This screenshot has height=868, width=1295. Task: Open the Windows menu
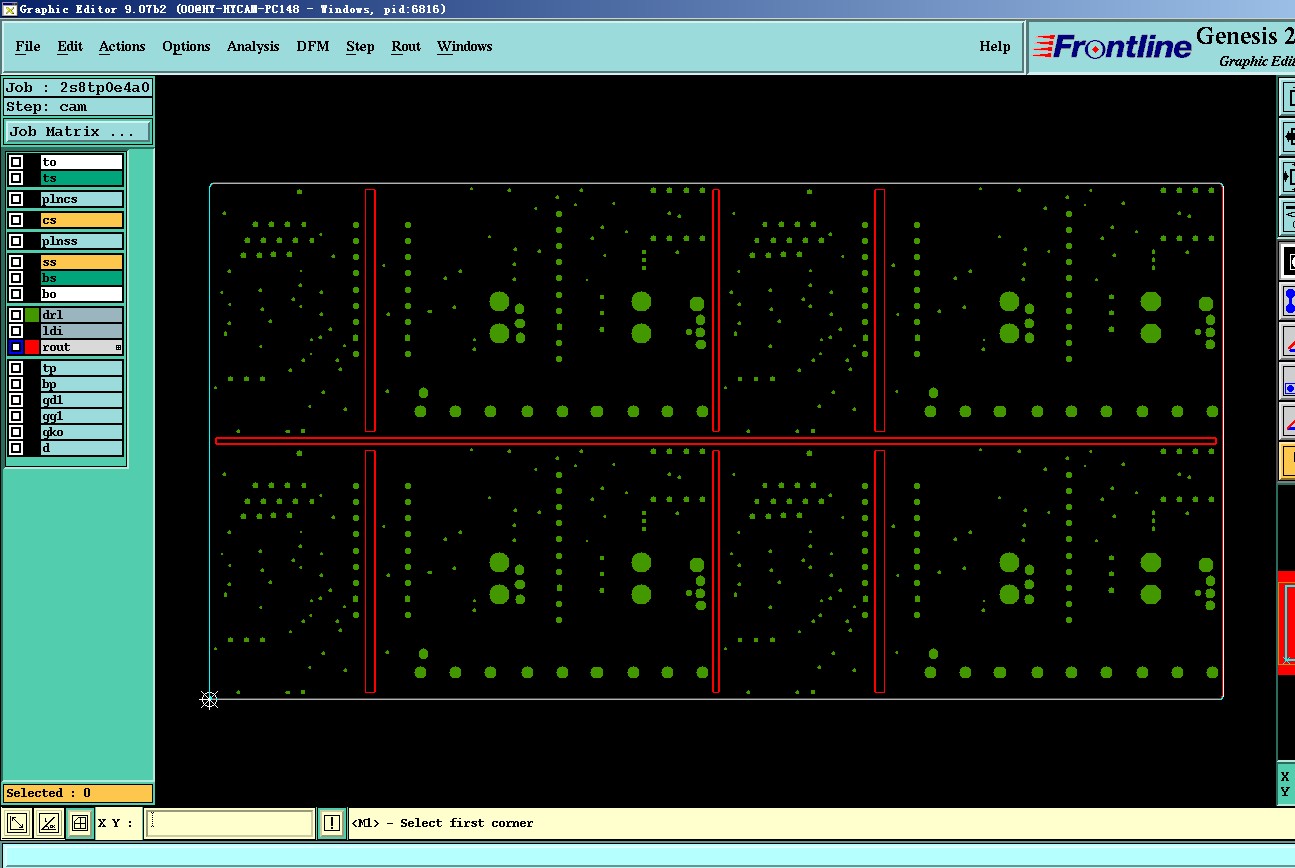coord(465,46)
